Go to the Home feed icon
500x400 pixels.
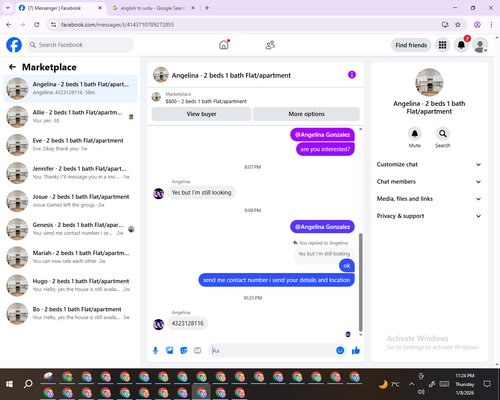coord(224,45)
